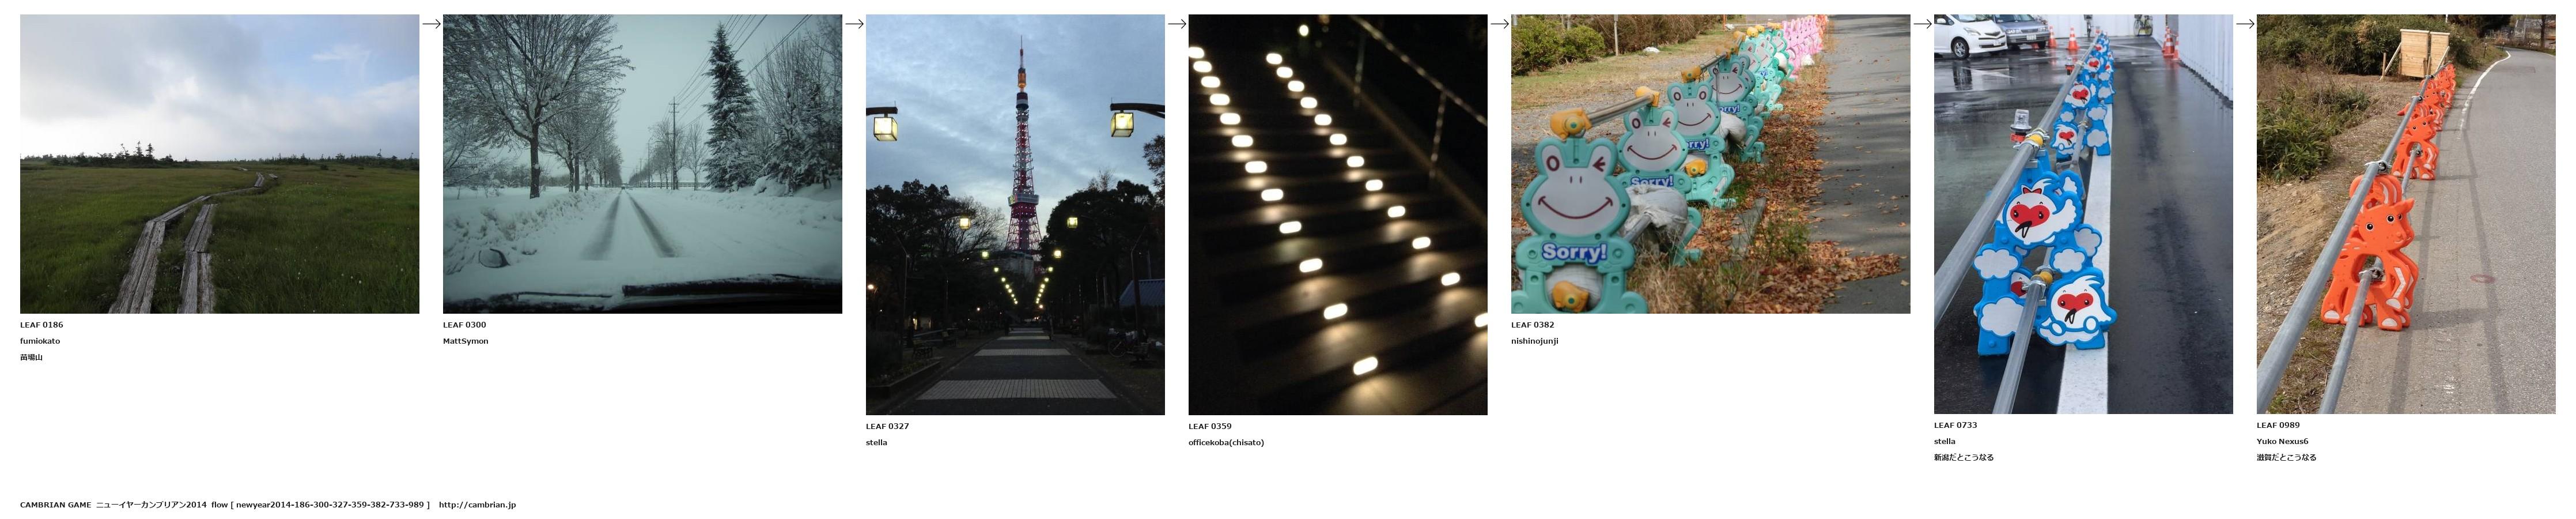Click the arrow after the snowy road photo
Viewport: 2576px width, 519px height.
point(854,24)
